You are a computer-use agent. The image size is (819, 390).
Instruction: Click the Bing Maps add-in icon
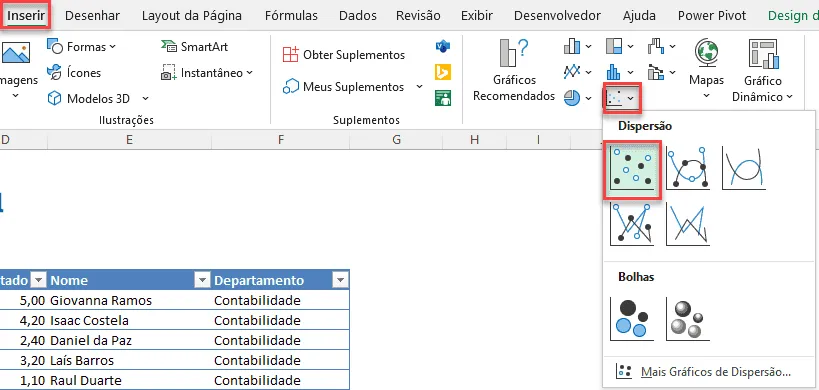(443, 72)
